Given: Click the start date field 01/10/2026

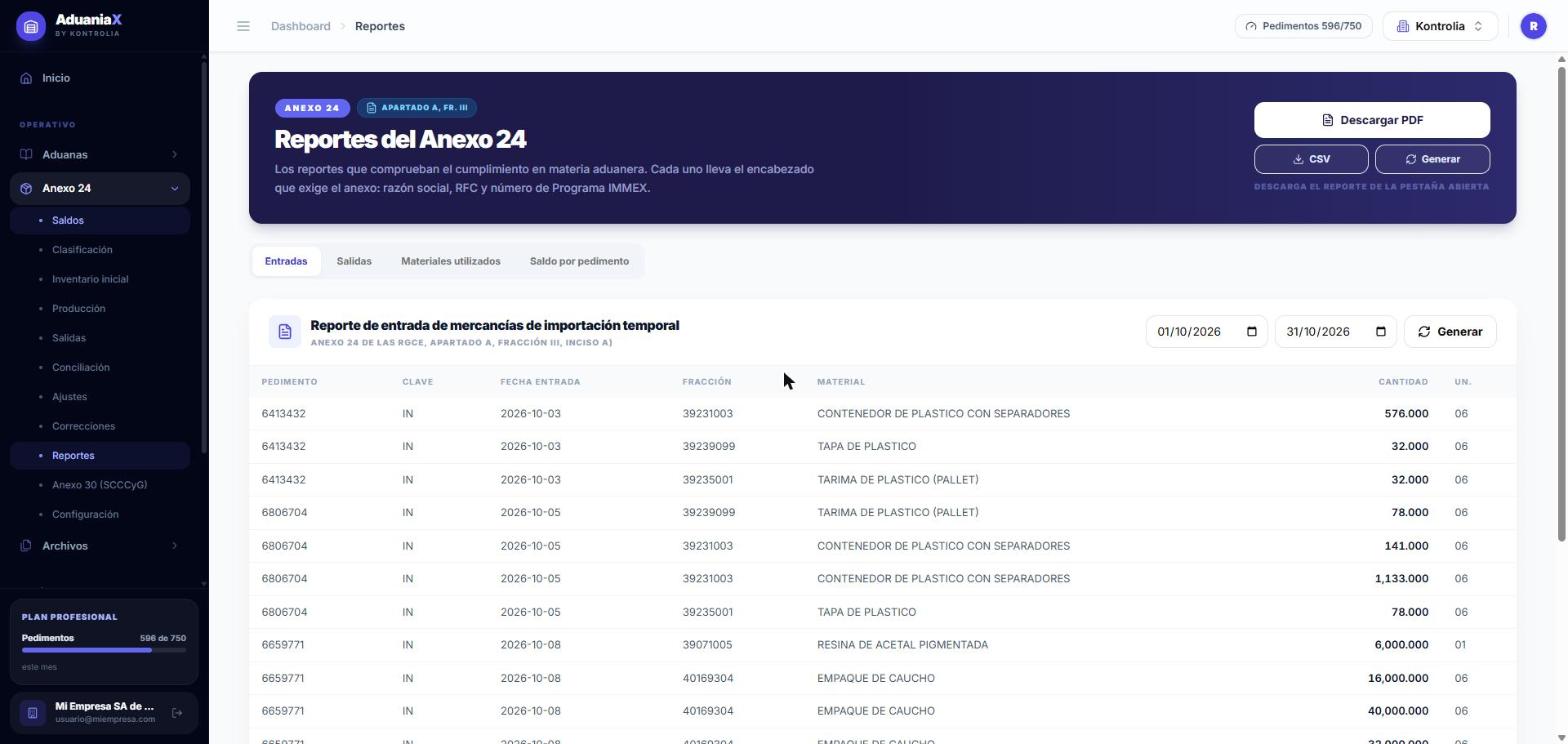Looking at the screenshot, I should click(x=1206, y=332).
